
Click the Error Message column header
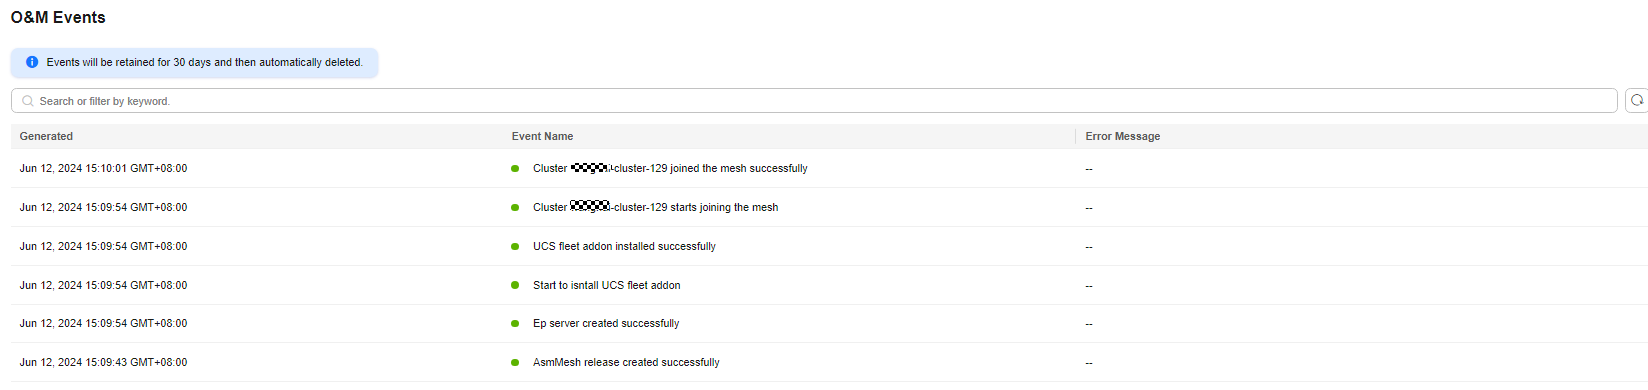coord(1123,136)
